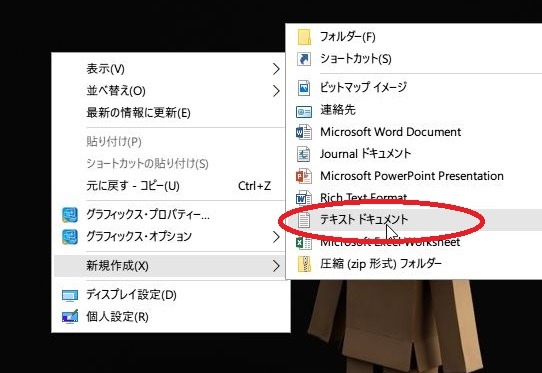
Task: Expand the 表示(V) submenu arrow
Action: coord(275,69)
